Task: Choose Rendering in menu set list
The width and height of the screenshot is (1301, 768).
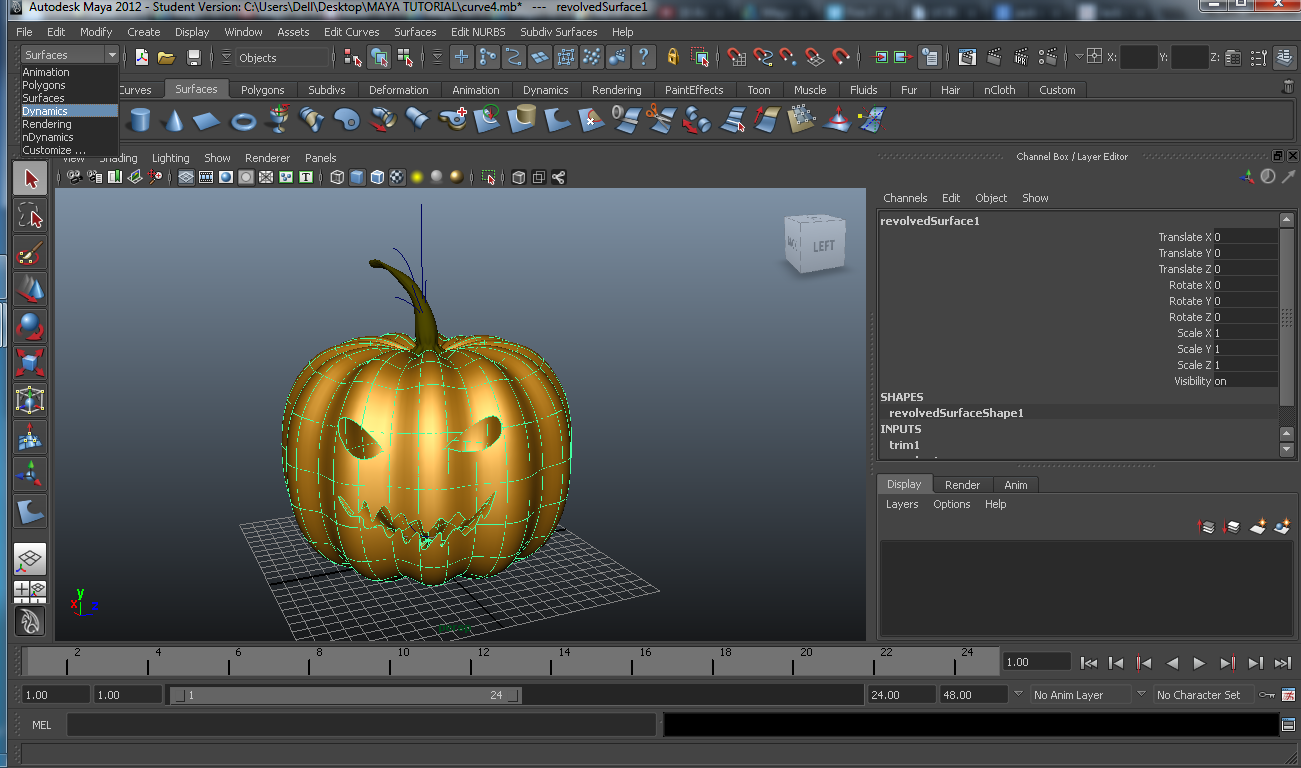Action: pos(70,124)
